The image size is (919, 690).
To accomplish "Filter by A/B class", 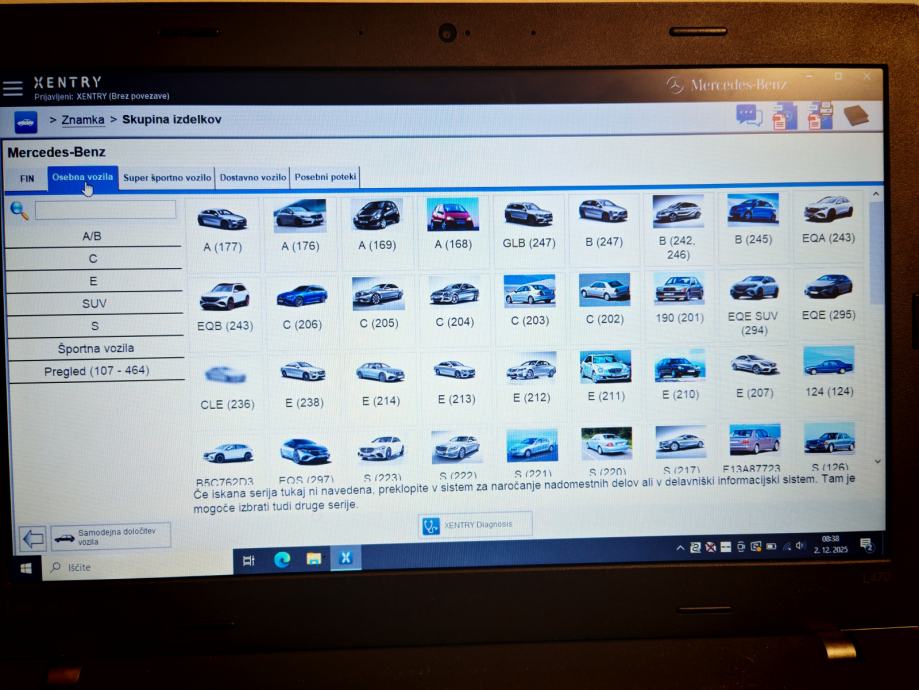I will 93,236.
